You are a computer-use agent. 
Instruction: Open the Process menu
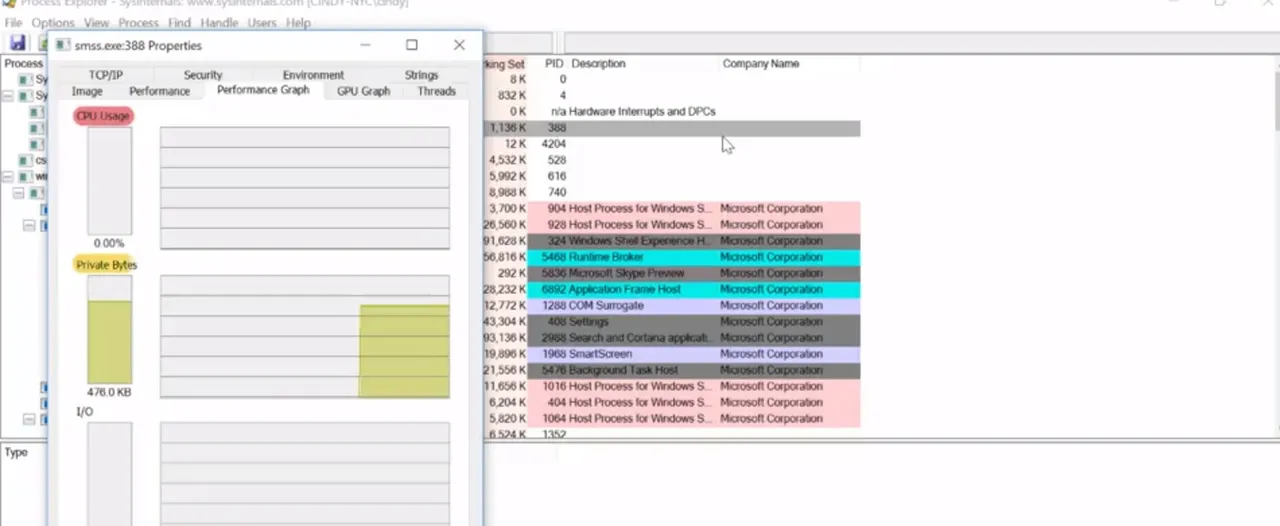[x=139, y=22]
